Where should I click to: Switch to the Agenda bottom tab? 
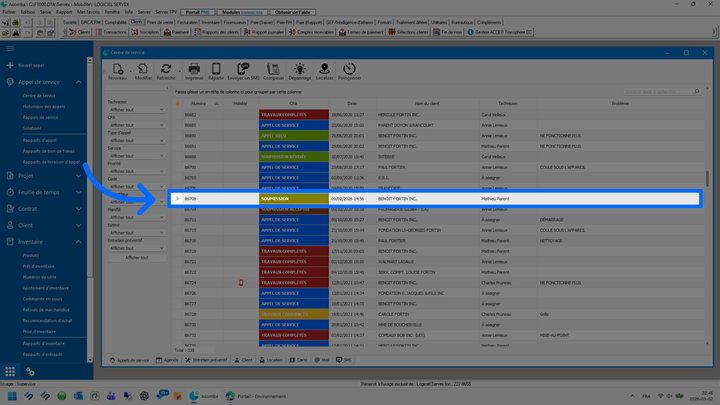tap(167, 360)
